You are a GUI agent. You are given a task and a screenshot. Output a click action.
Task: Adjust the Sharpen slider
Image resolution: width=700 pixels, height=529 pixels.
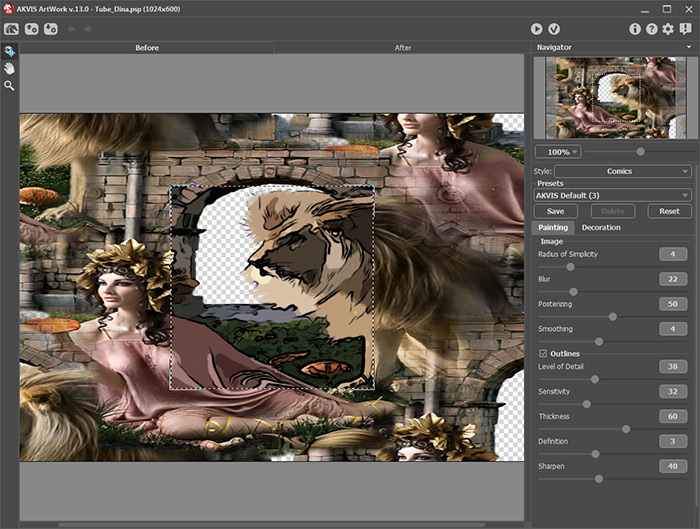click(599, 479)
